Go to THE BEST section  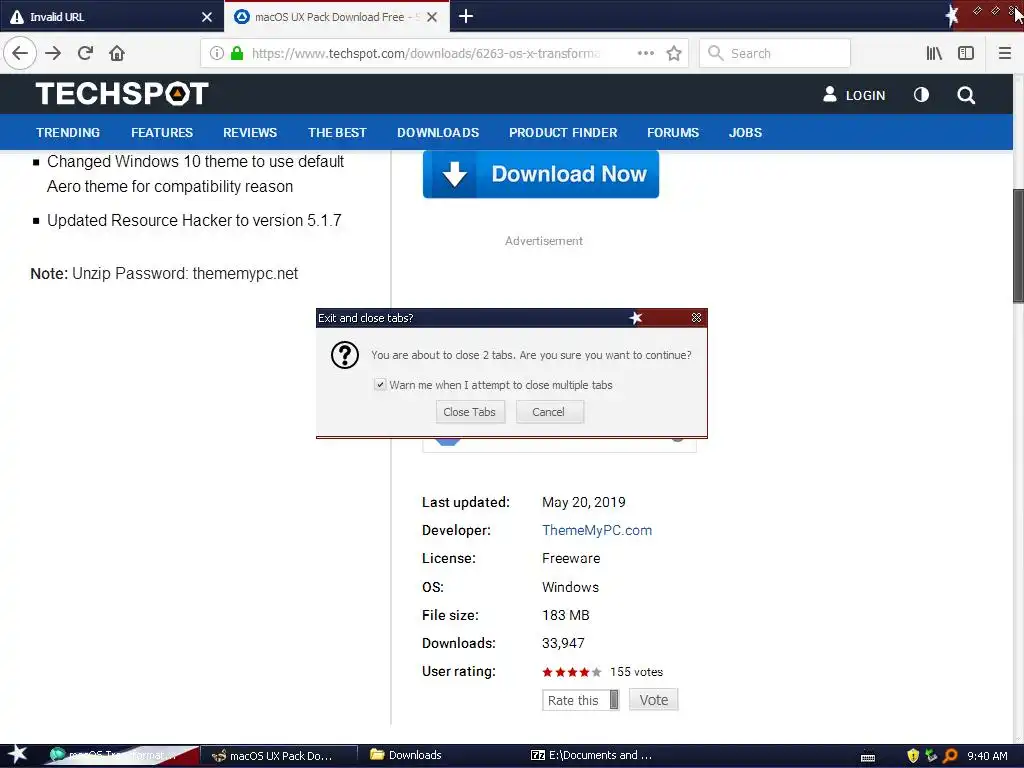click(x=337, y=133)
